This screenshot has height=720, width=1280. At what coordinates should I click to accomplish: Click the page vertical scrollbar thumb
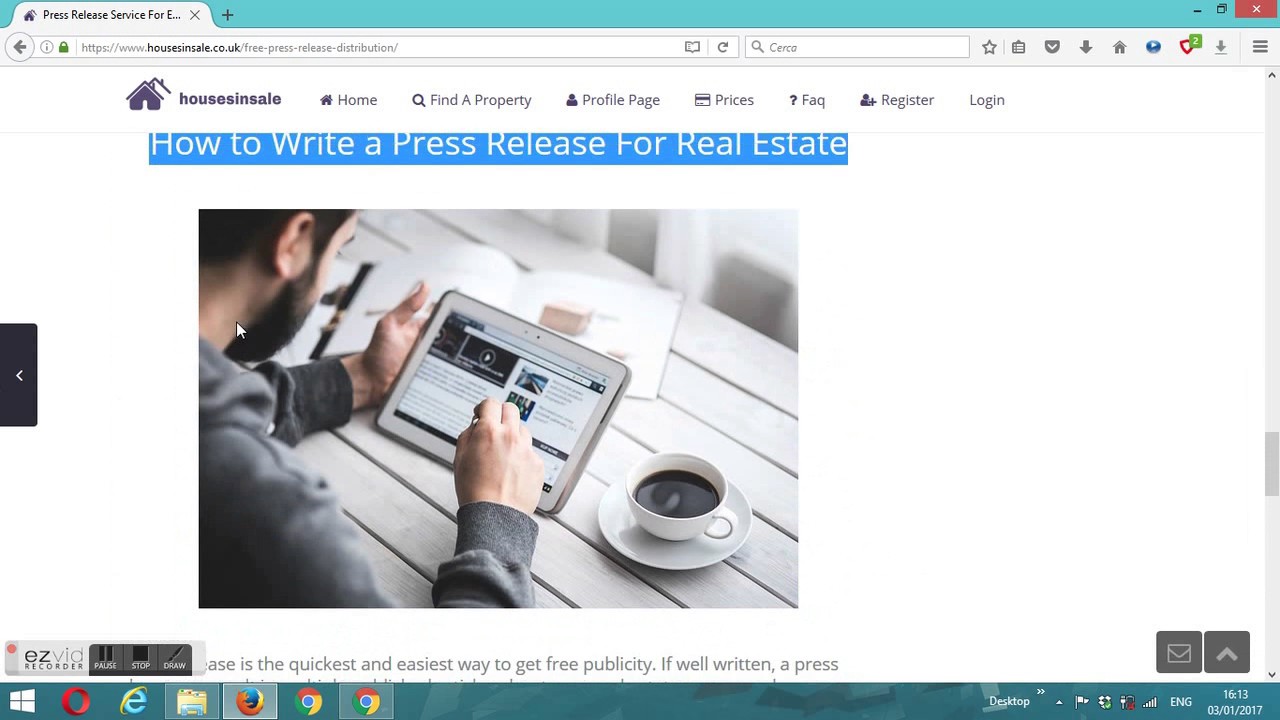pyautogui.click(x=1272, y=463)
